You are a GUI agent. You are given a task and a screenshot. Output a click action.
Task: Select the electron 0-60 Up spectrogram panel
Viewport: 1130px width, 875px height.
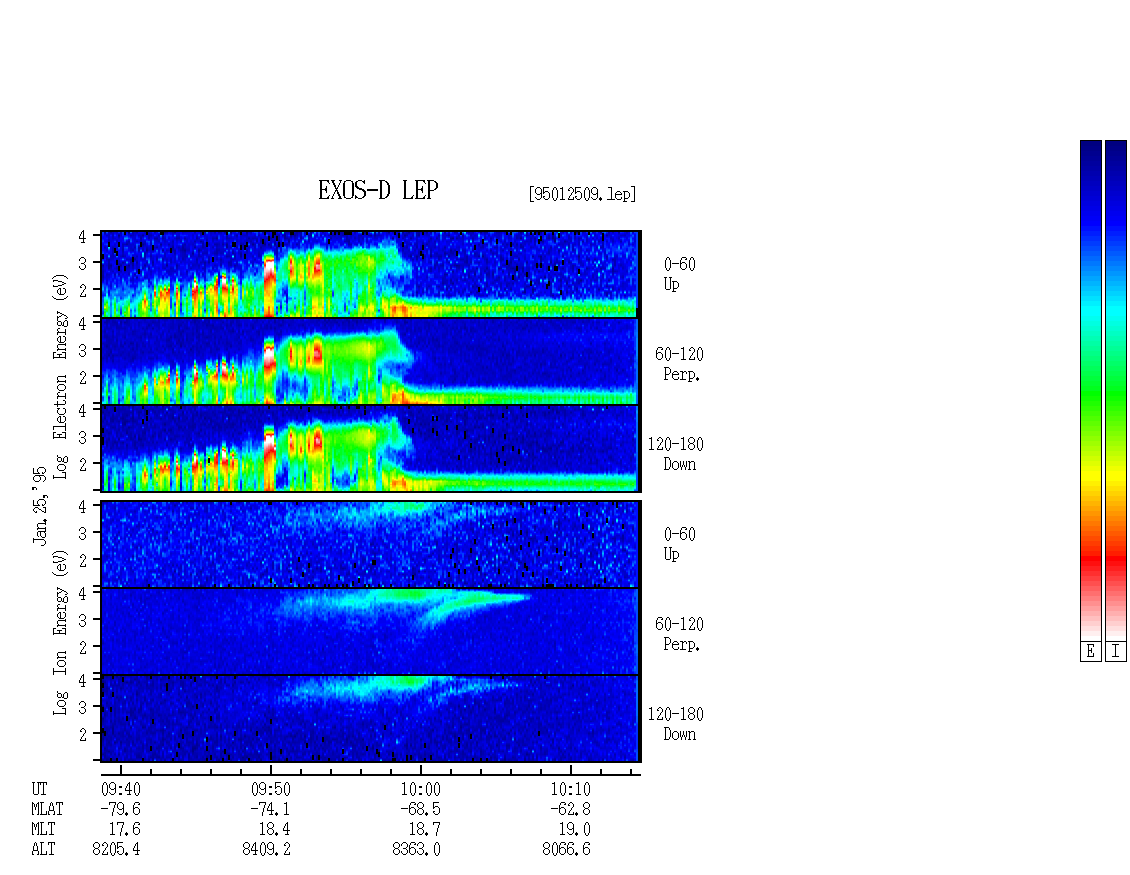(x=370, y=274)
